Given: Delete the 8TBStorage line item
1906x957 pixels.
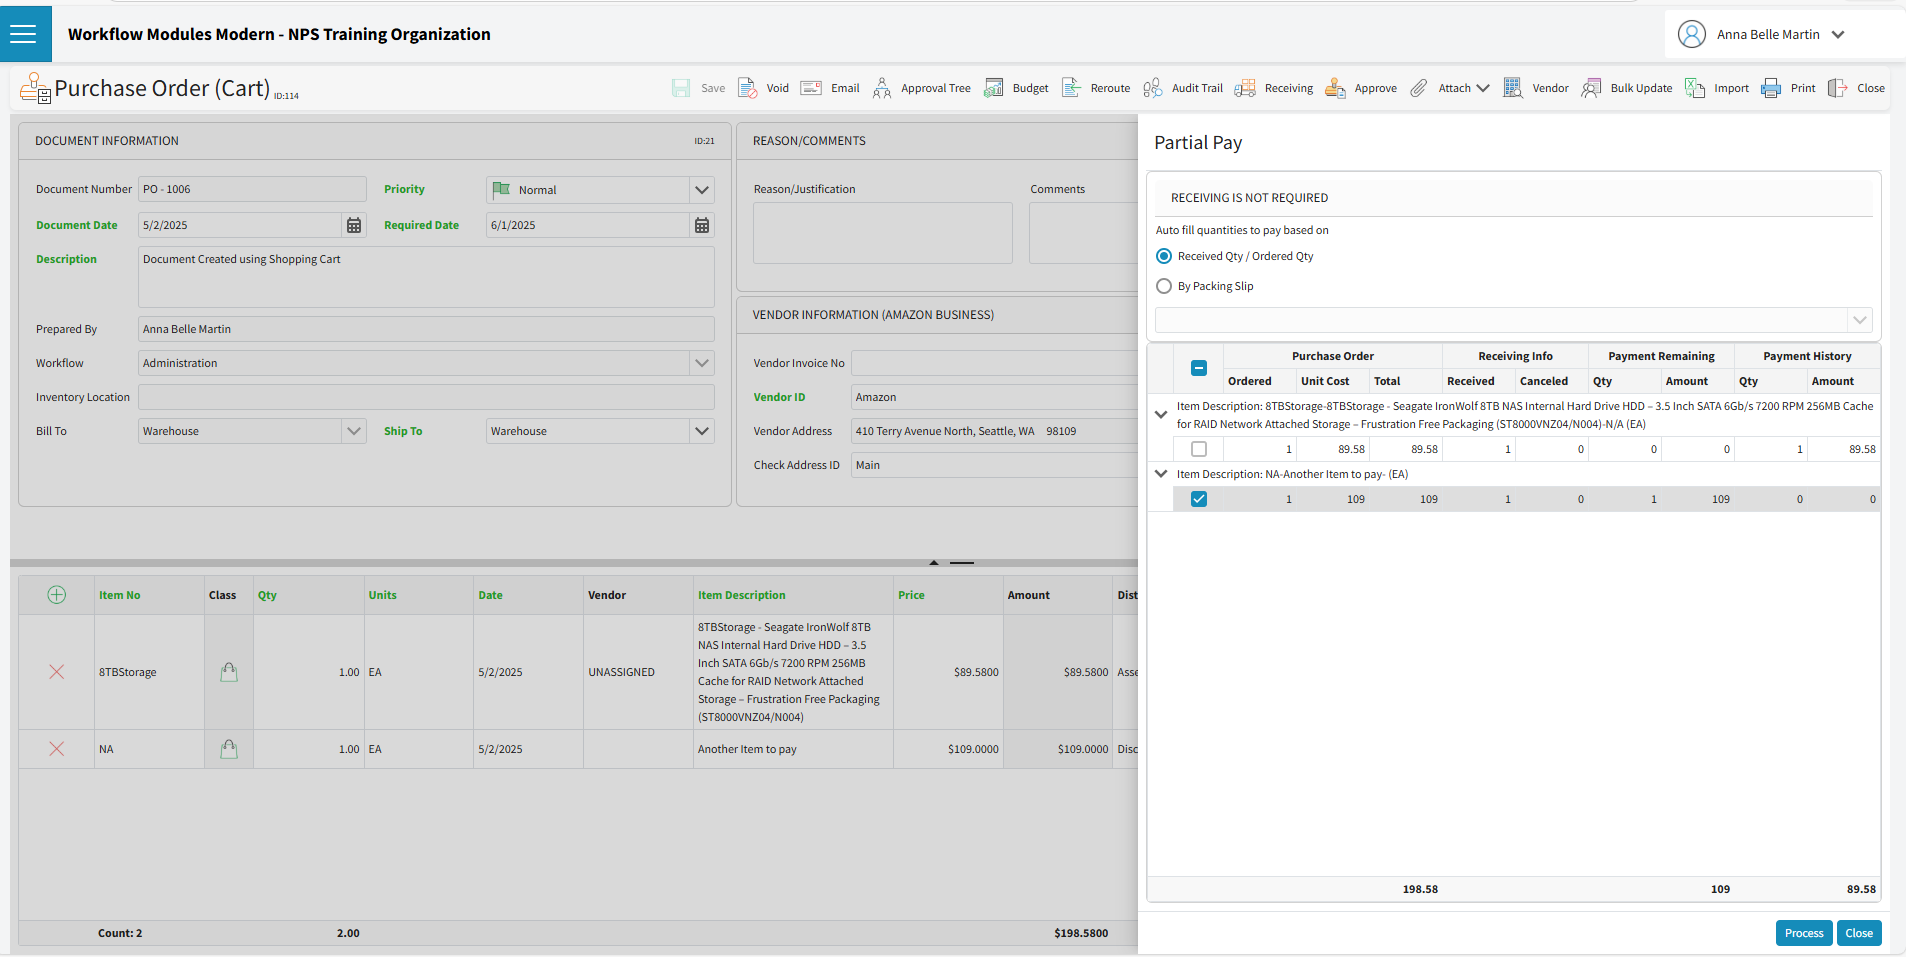Looking at the screenshot, I should [57, 672].
